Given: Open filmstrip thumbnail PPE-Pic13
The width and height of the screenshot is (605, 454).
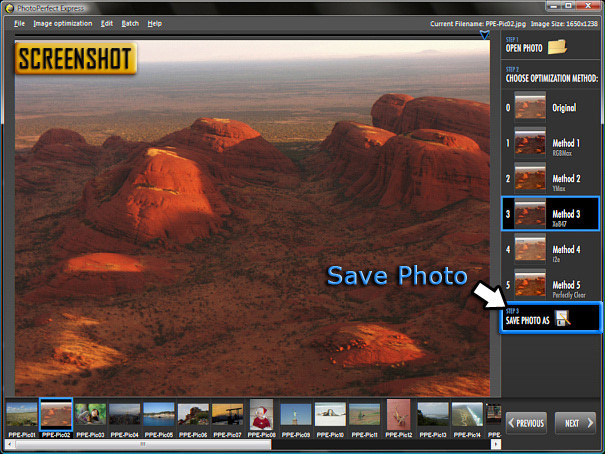Looking at the screenshot, I should coord(433,415).
